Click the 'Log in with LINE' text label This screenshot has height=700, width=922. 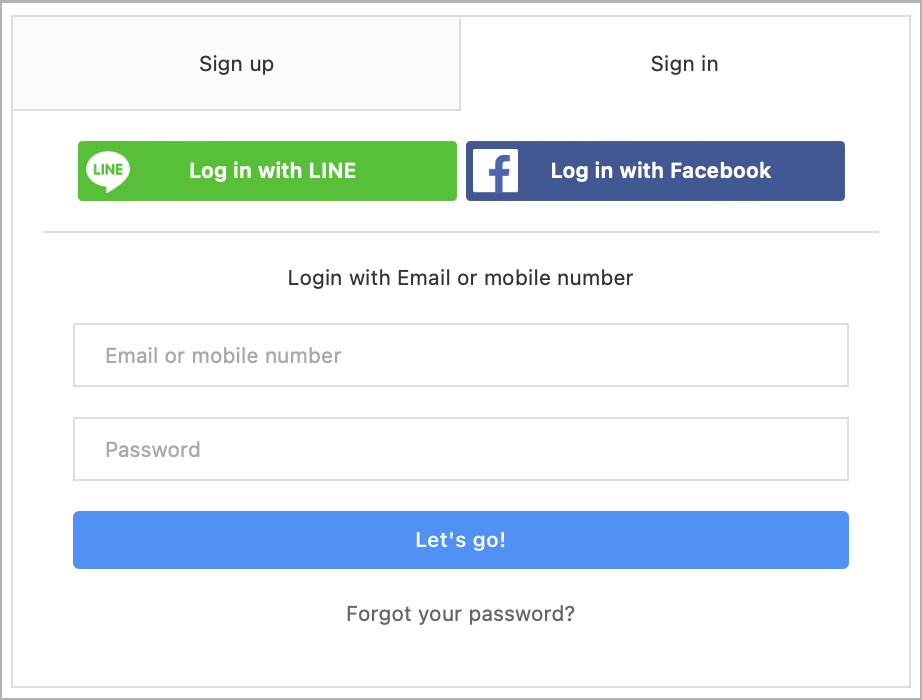point(273,171)
